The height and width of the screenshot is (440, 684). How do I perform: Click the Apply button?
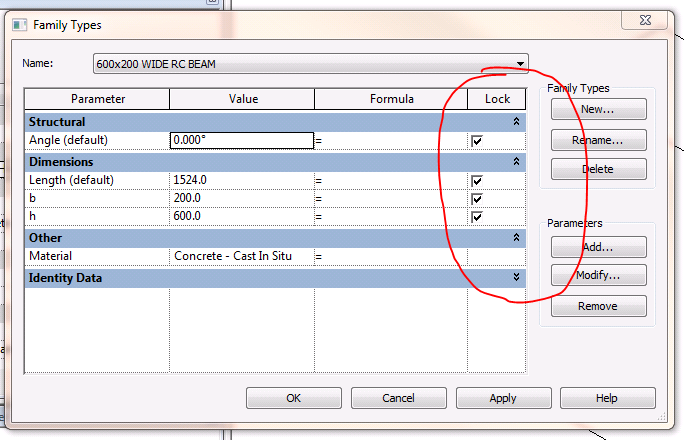[502, 398]
